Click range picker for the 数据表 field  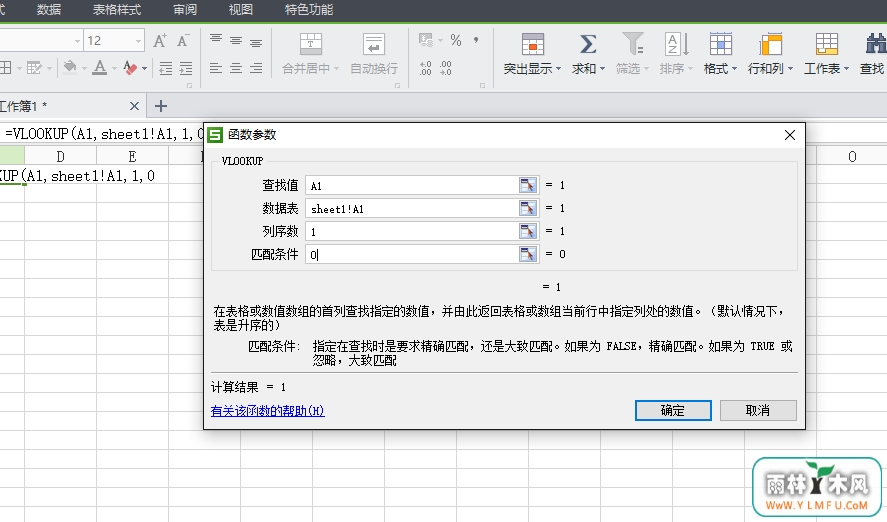528,208
